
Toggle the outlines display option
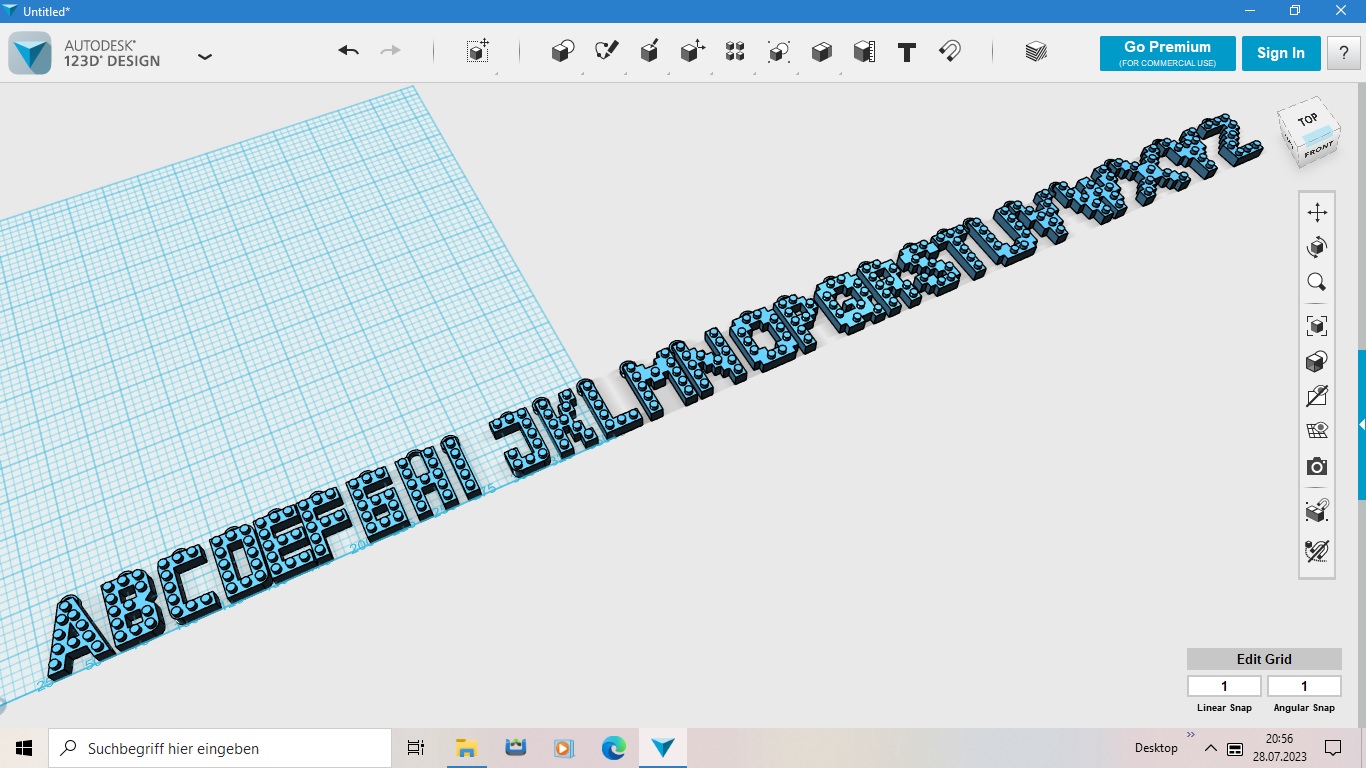(1317, 396)
